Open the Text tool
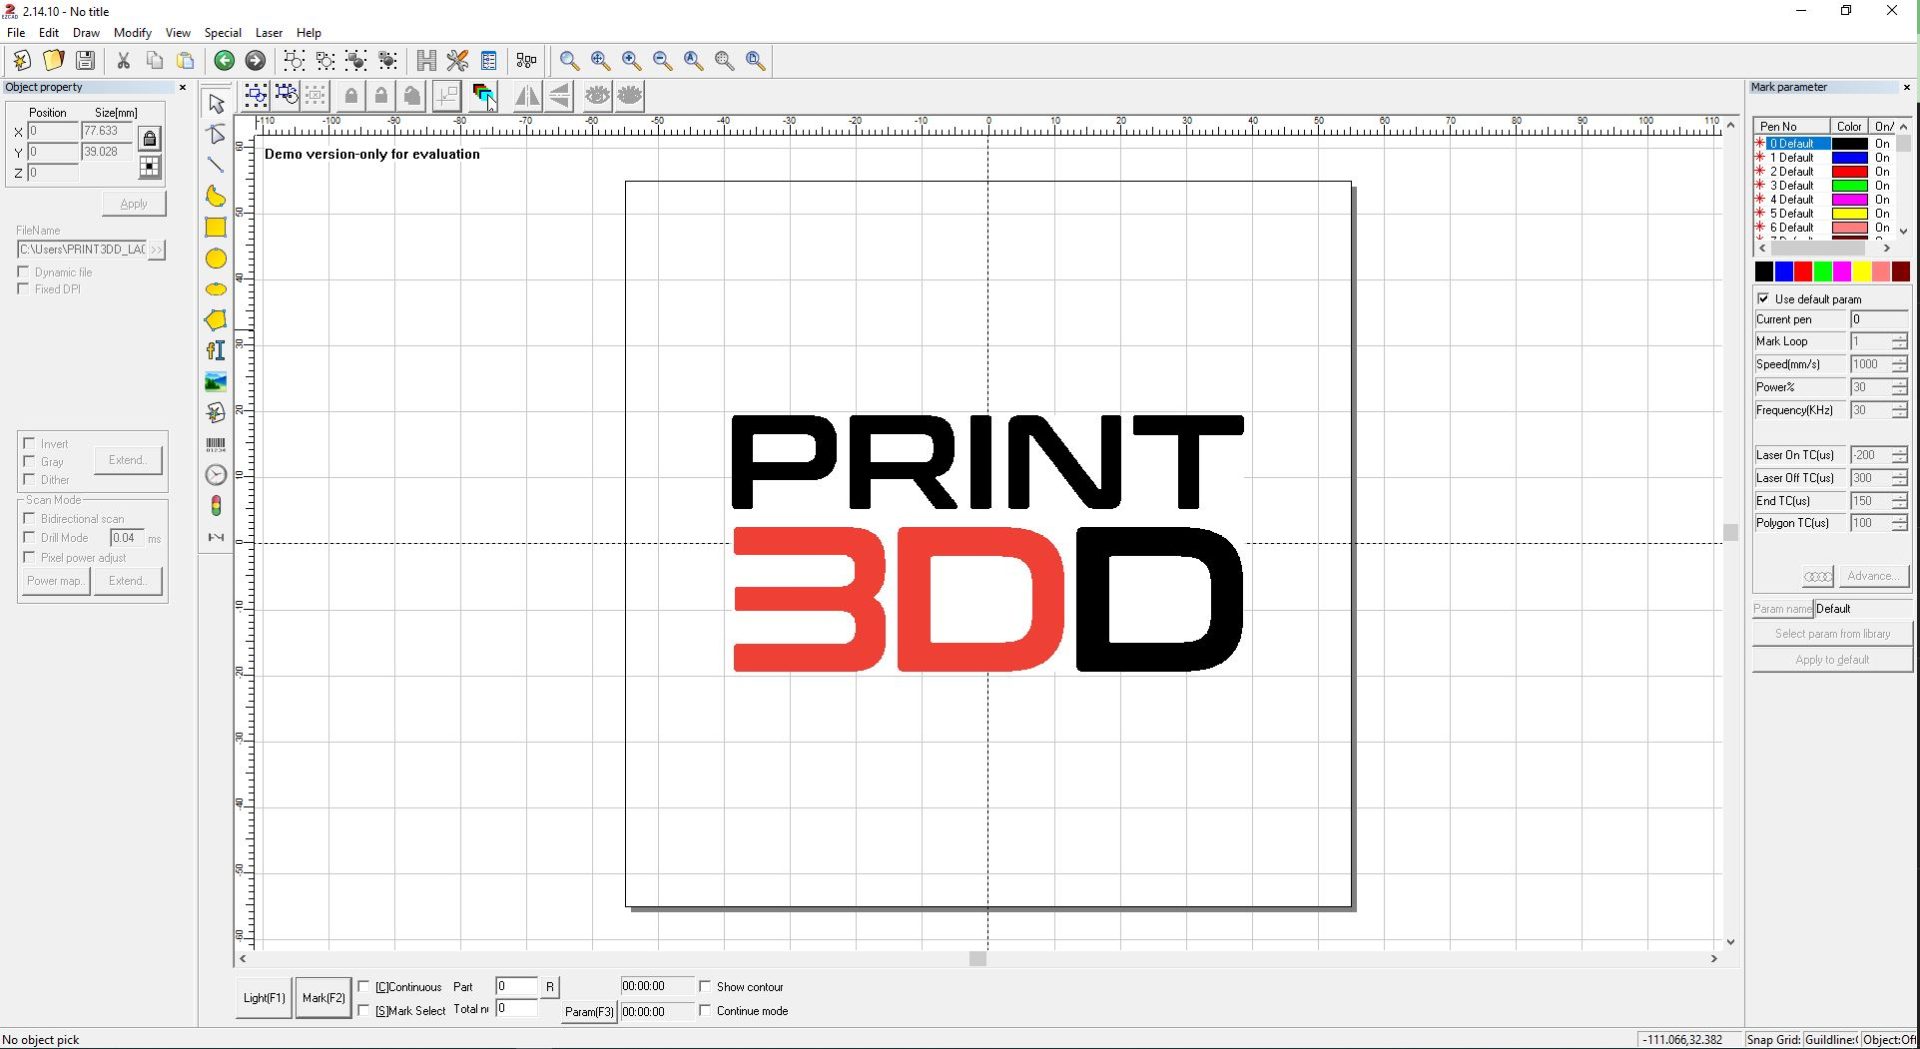Image resolution: width=1920 pixels, height=1049 pixels. 215,350
